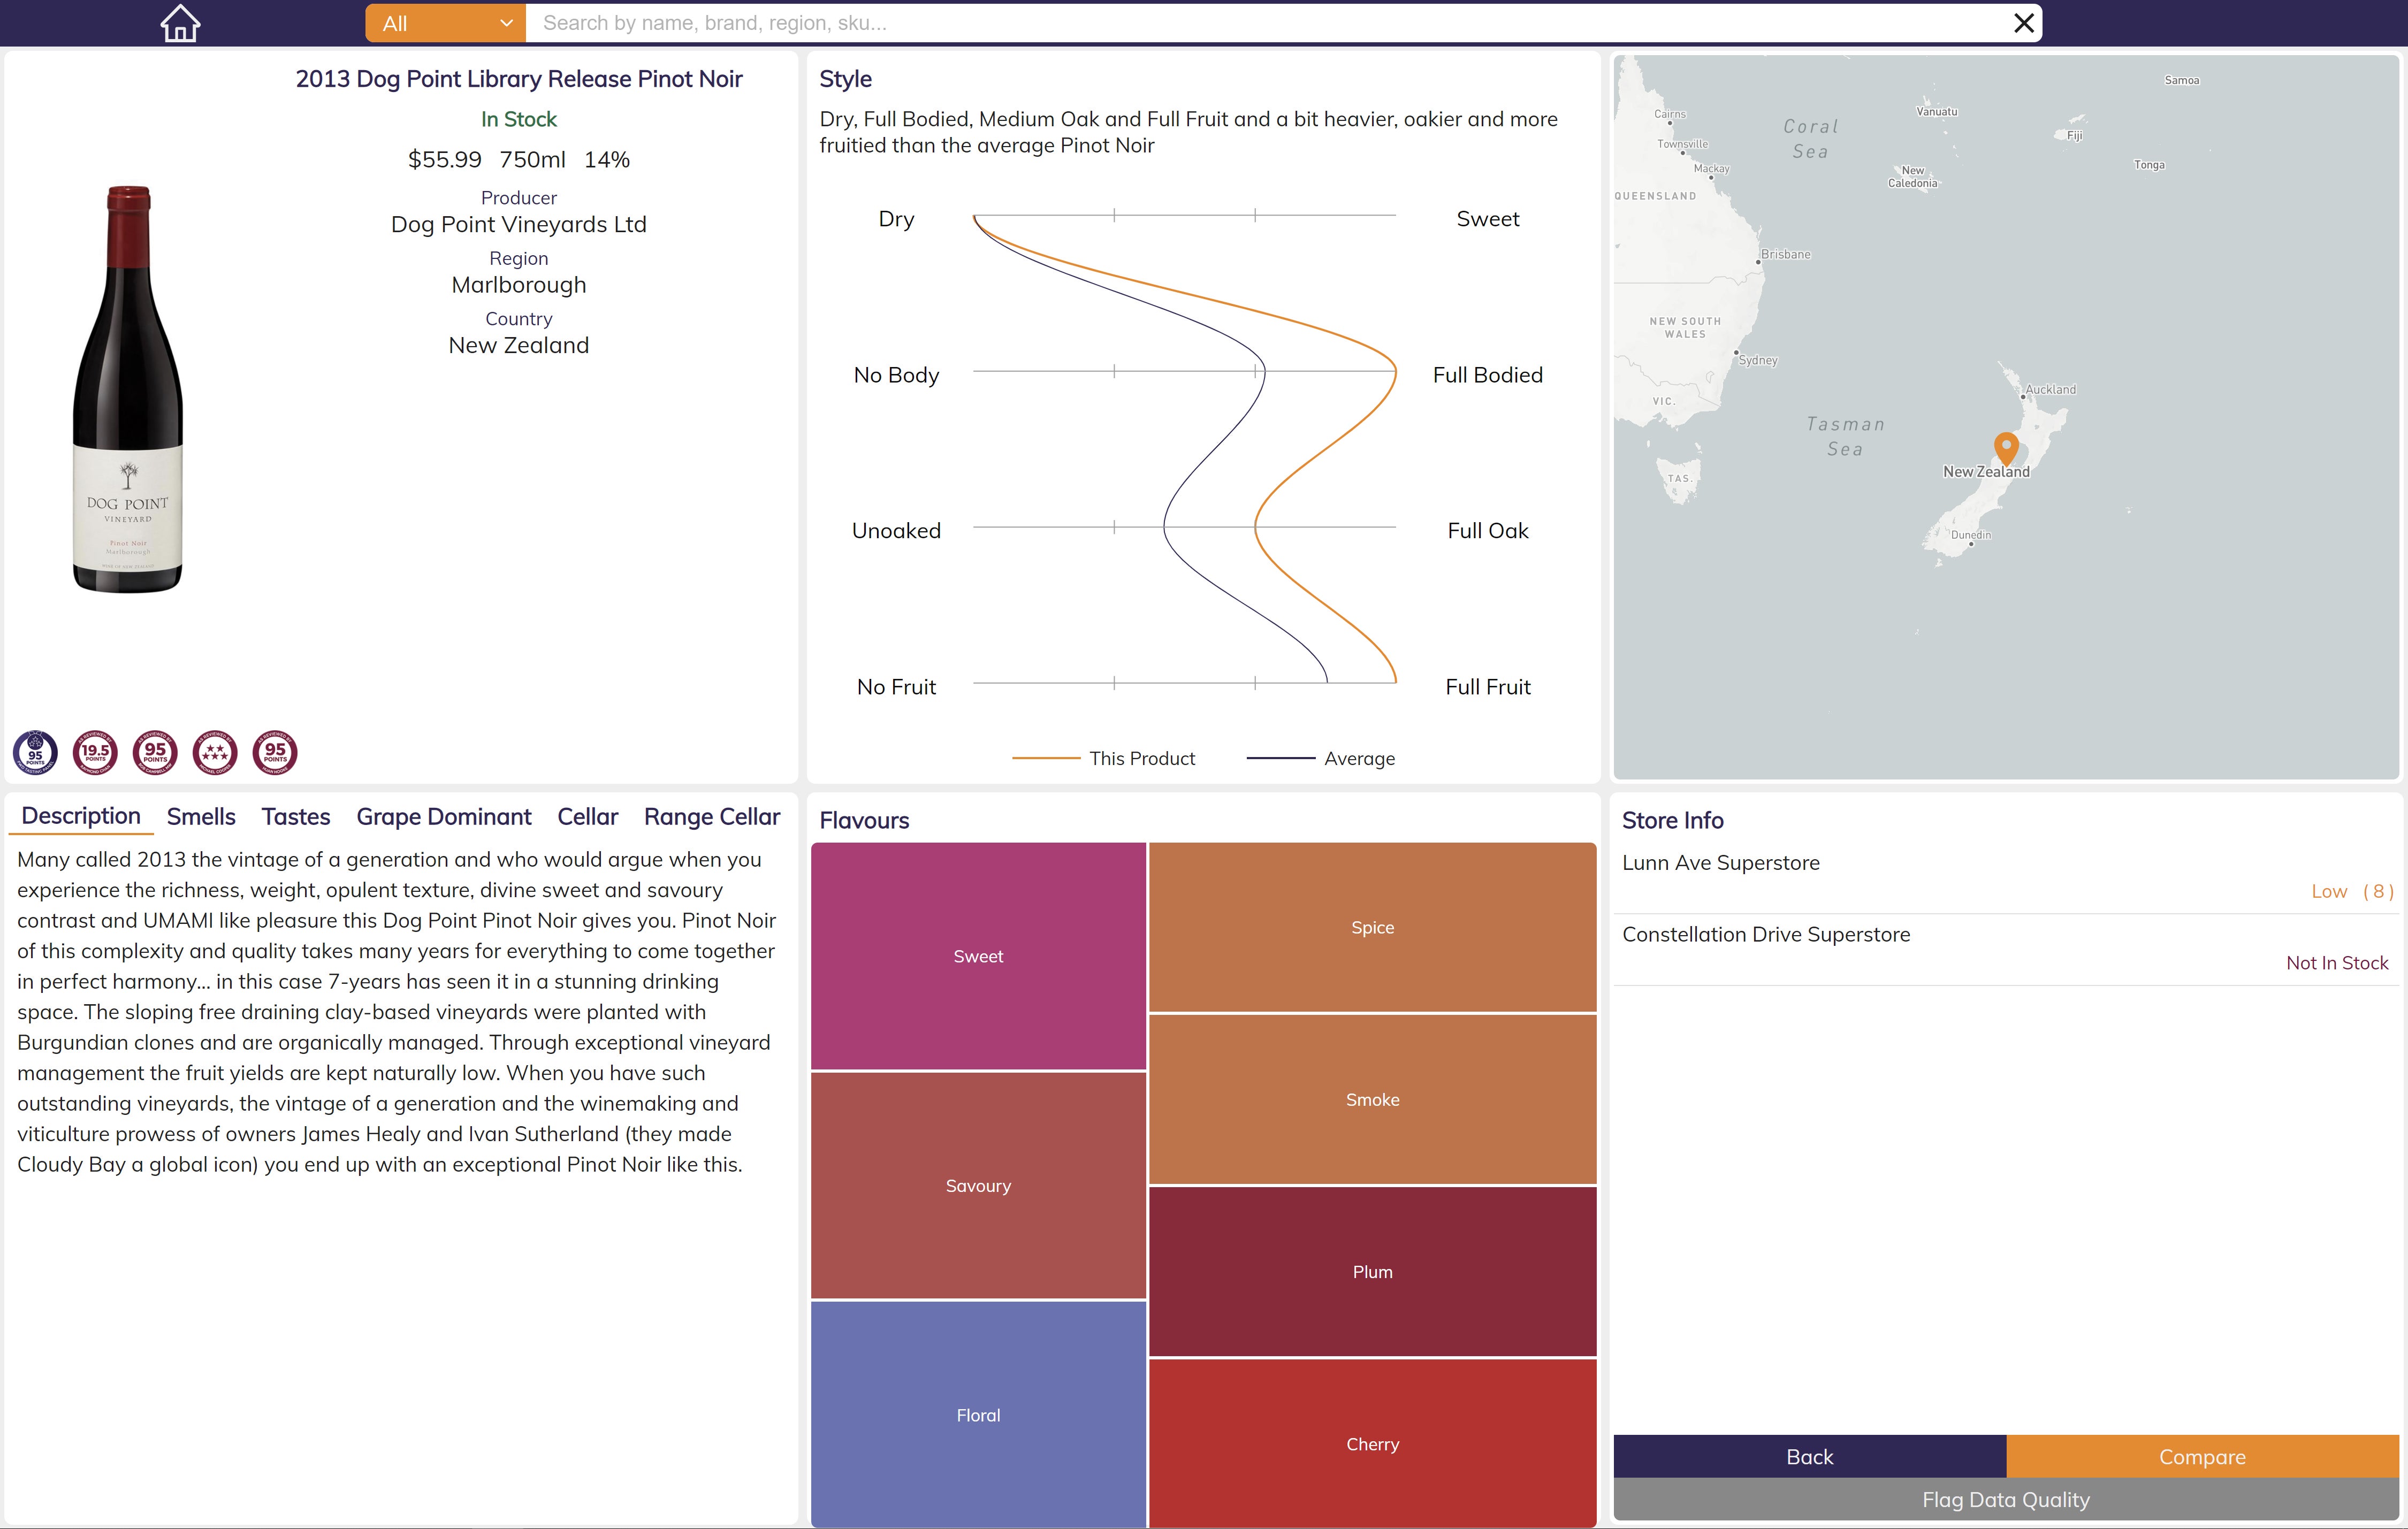Click the Brisbane label on the map
Screen dimensions: 2408x1529
pos(1785,254)
